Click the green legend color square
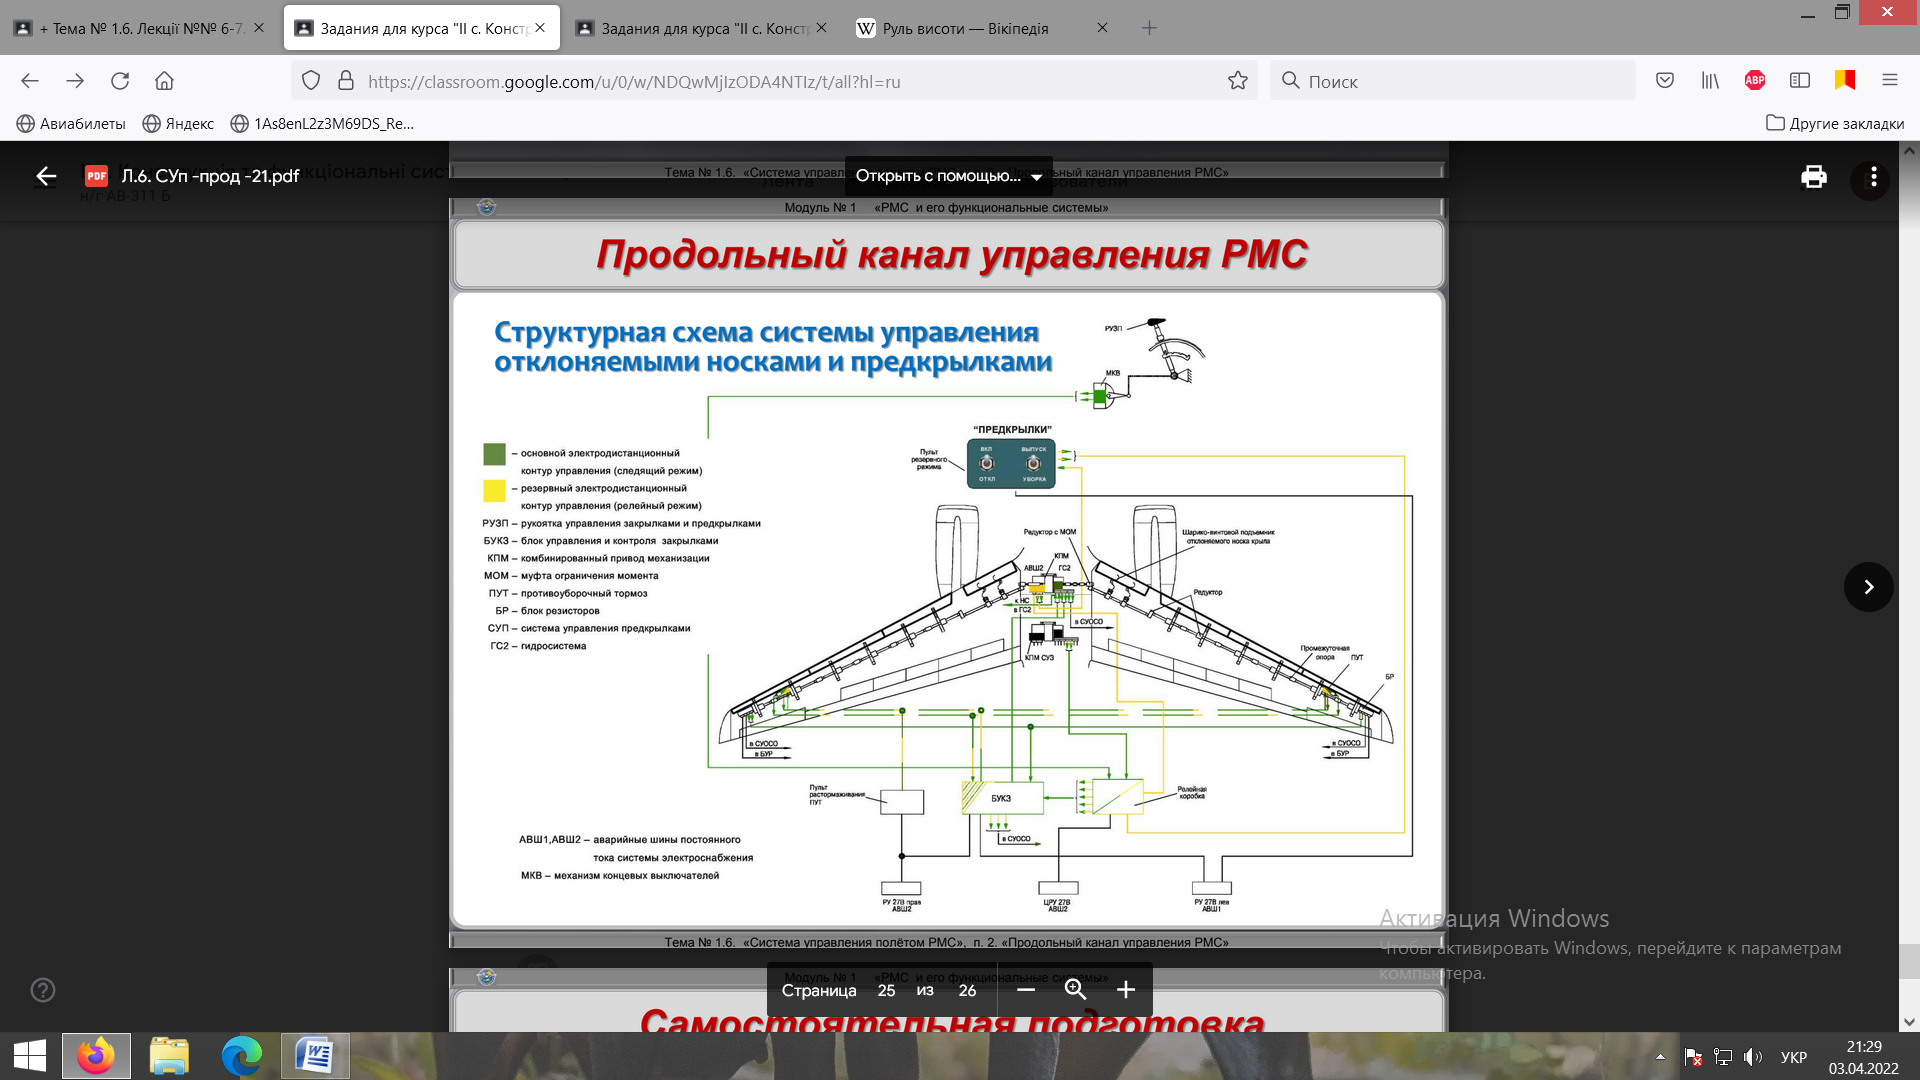The height and width of the screenshot is (1080, 1920). tap(494, 454)
